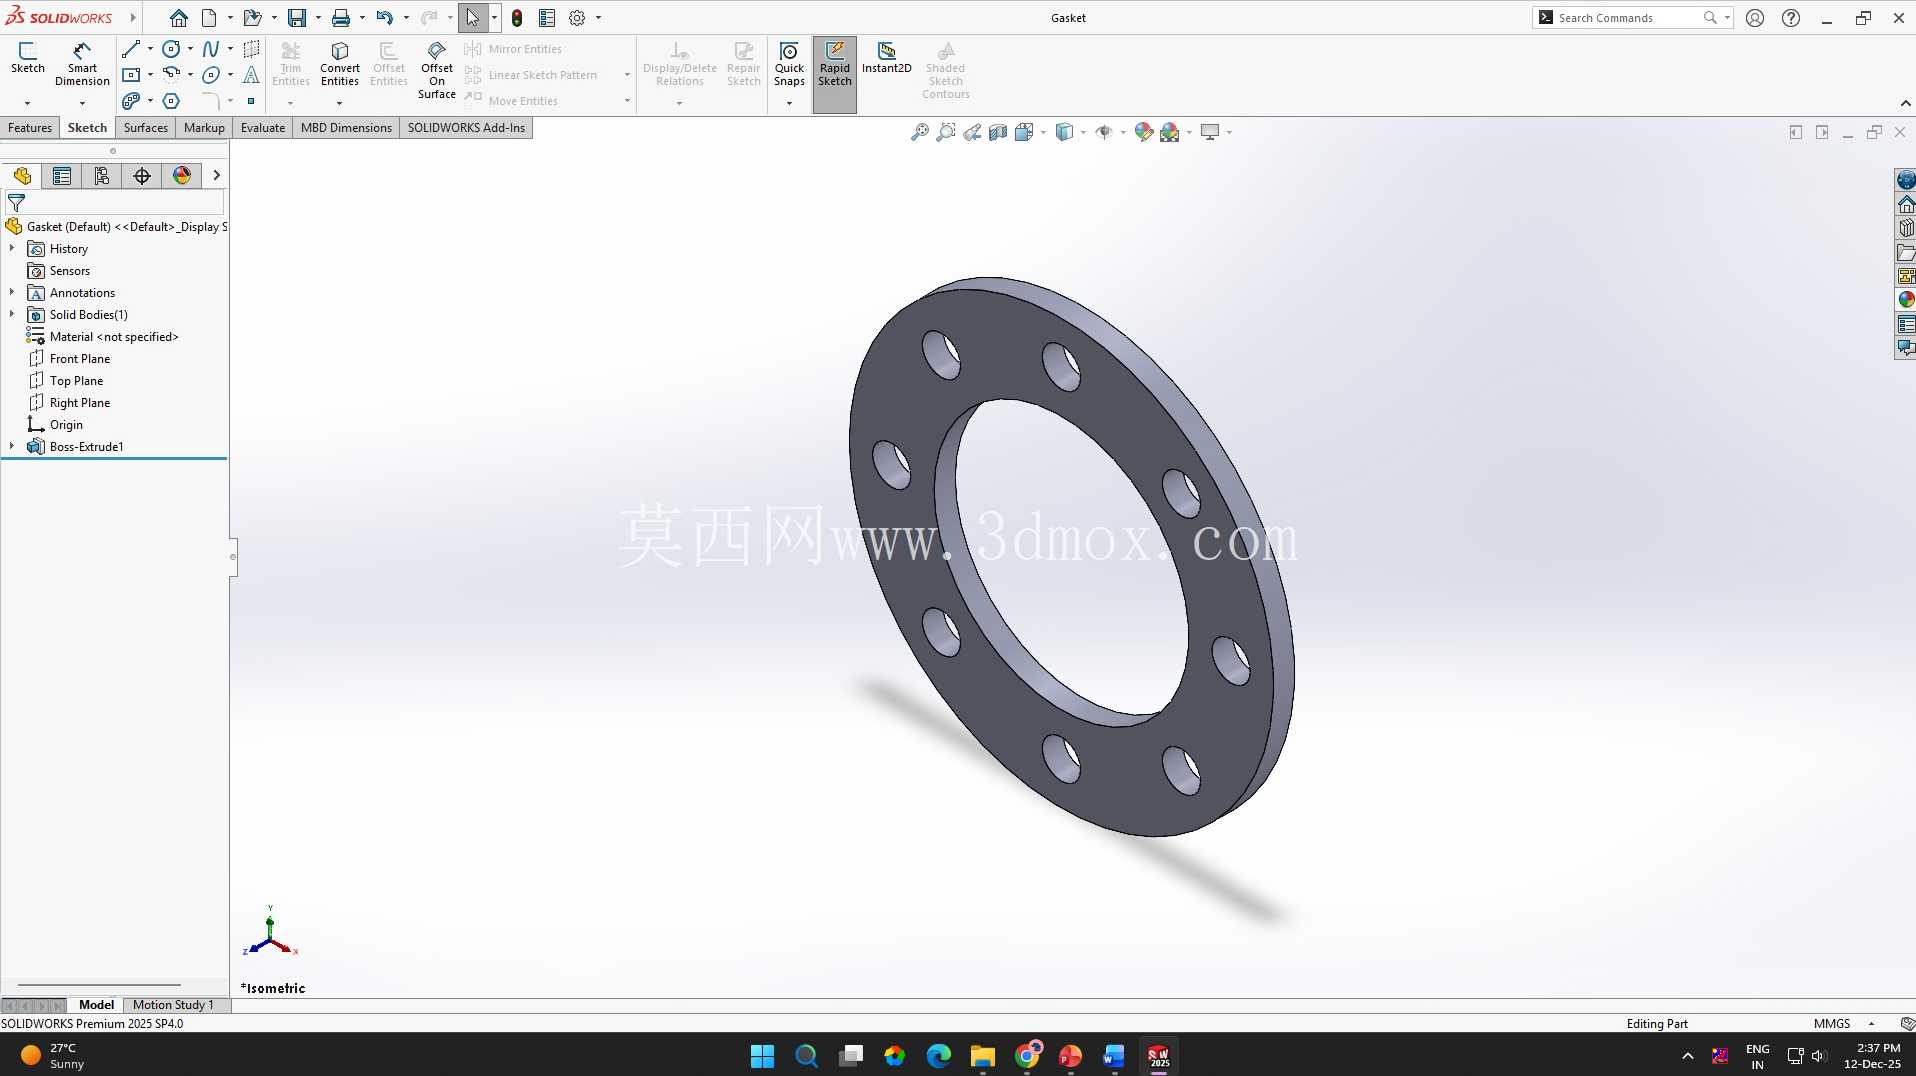1916x1076 pixels.
Task: Open File Explorer from taskbar
Action: click(982, 1056)
